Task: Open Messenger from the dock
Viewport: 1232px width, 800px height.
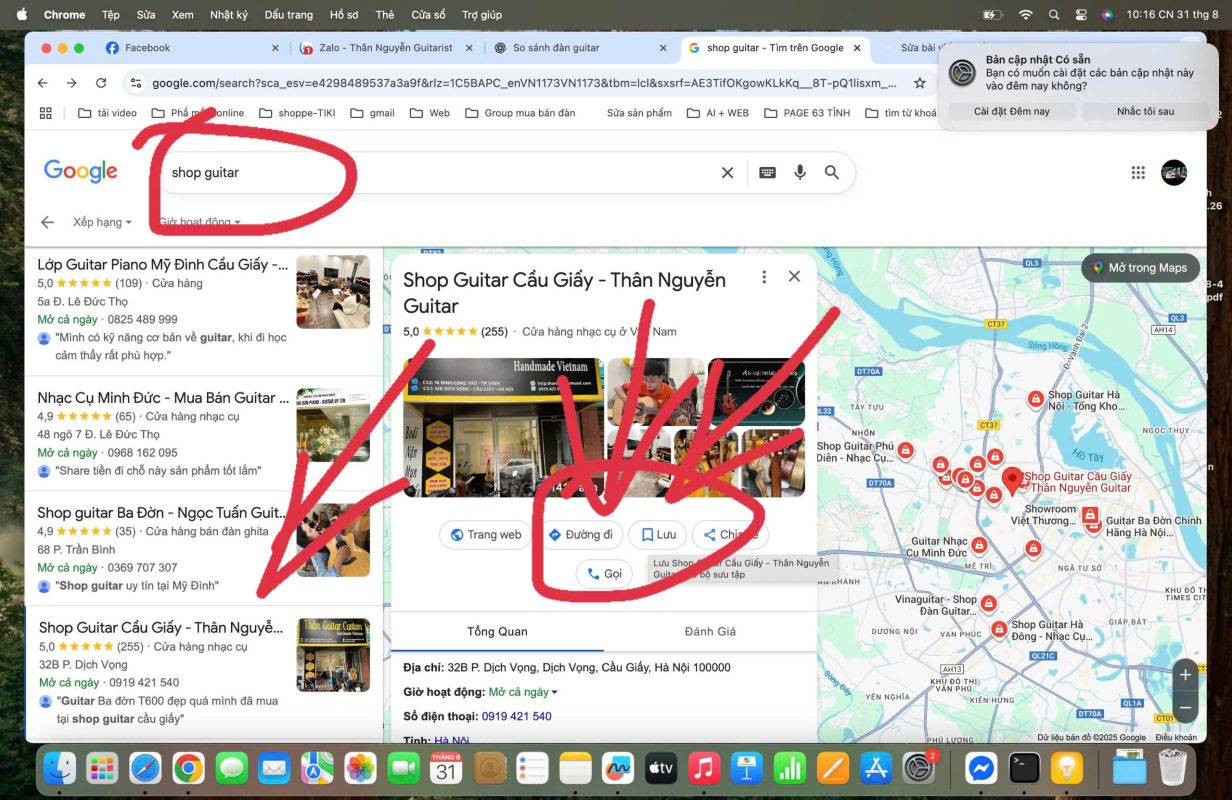Action: 982,768
